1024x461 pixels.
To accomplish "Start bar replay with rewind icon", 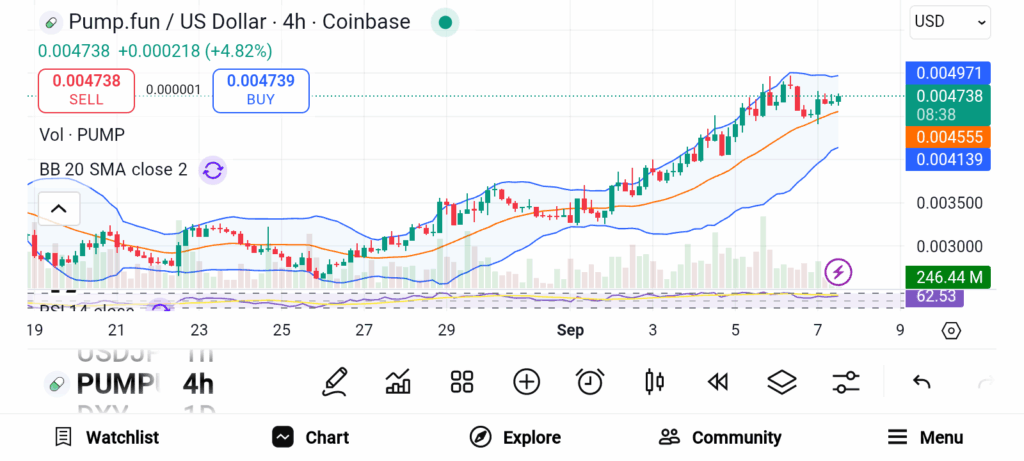I will (717, 381).
